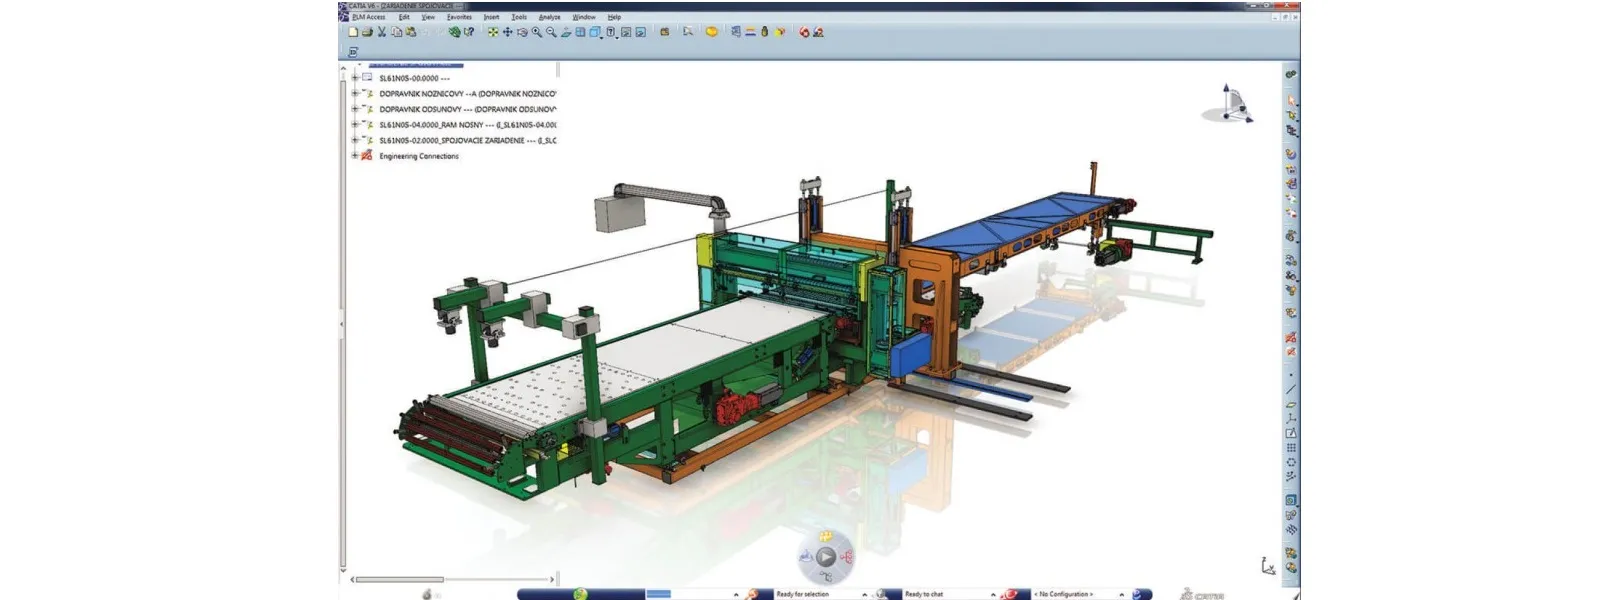The image size is (1600, 600).
Task: Click the bottom icon on the wheel
Action: click(x=826, y=577)
